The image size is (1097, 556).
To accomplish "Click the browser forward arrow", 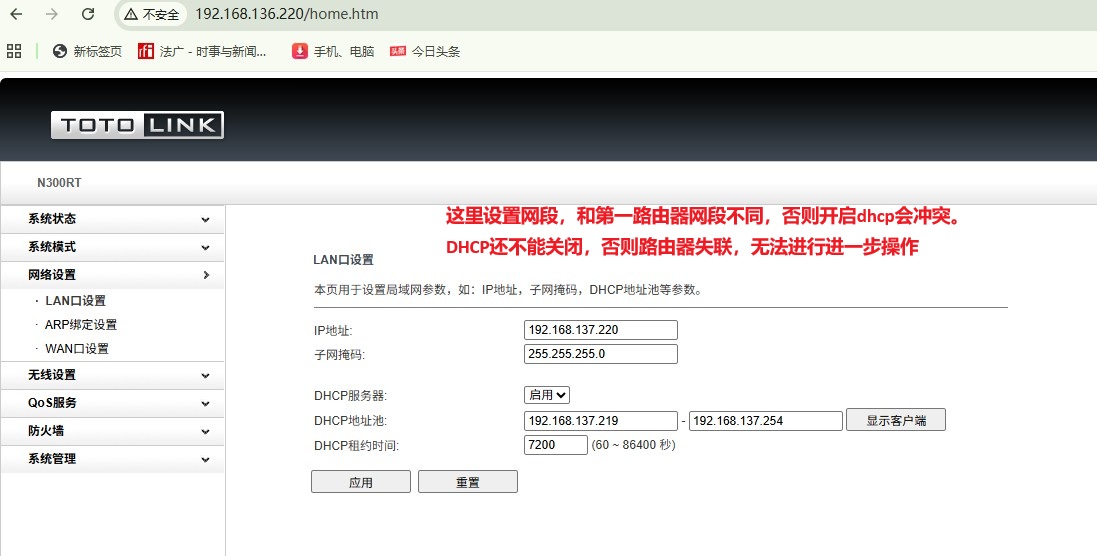I will (x=52, y=15).
